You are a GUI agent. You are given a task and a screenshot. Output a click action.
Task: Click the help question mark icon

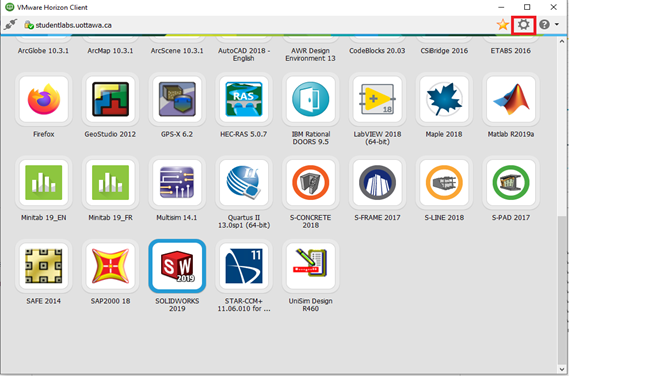(545, 25)
